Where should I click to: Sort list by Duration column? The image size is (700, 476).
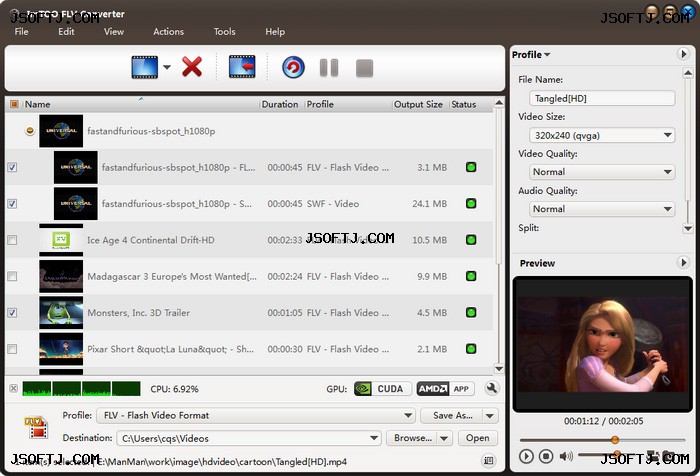coord(281,104)
